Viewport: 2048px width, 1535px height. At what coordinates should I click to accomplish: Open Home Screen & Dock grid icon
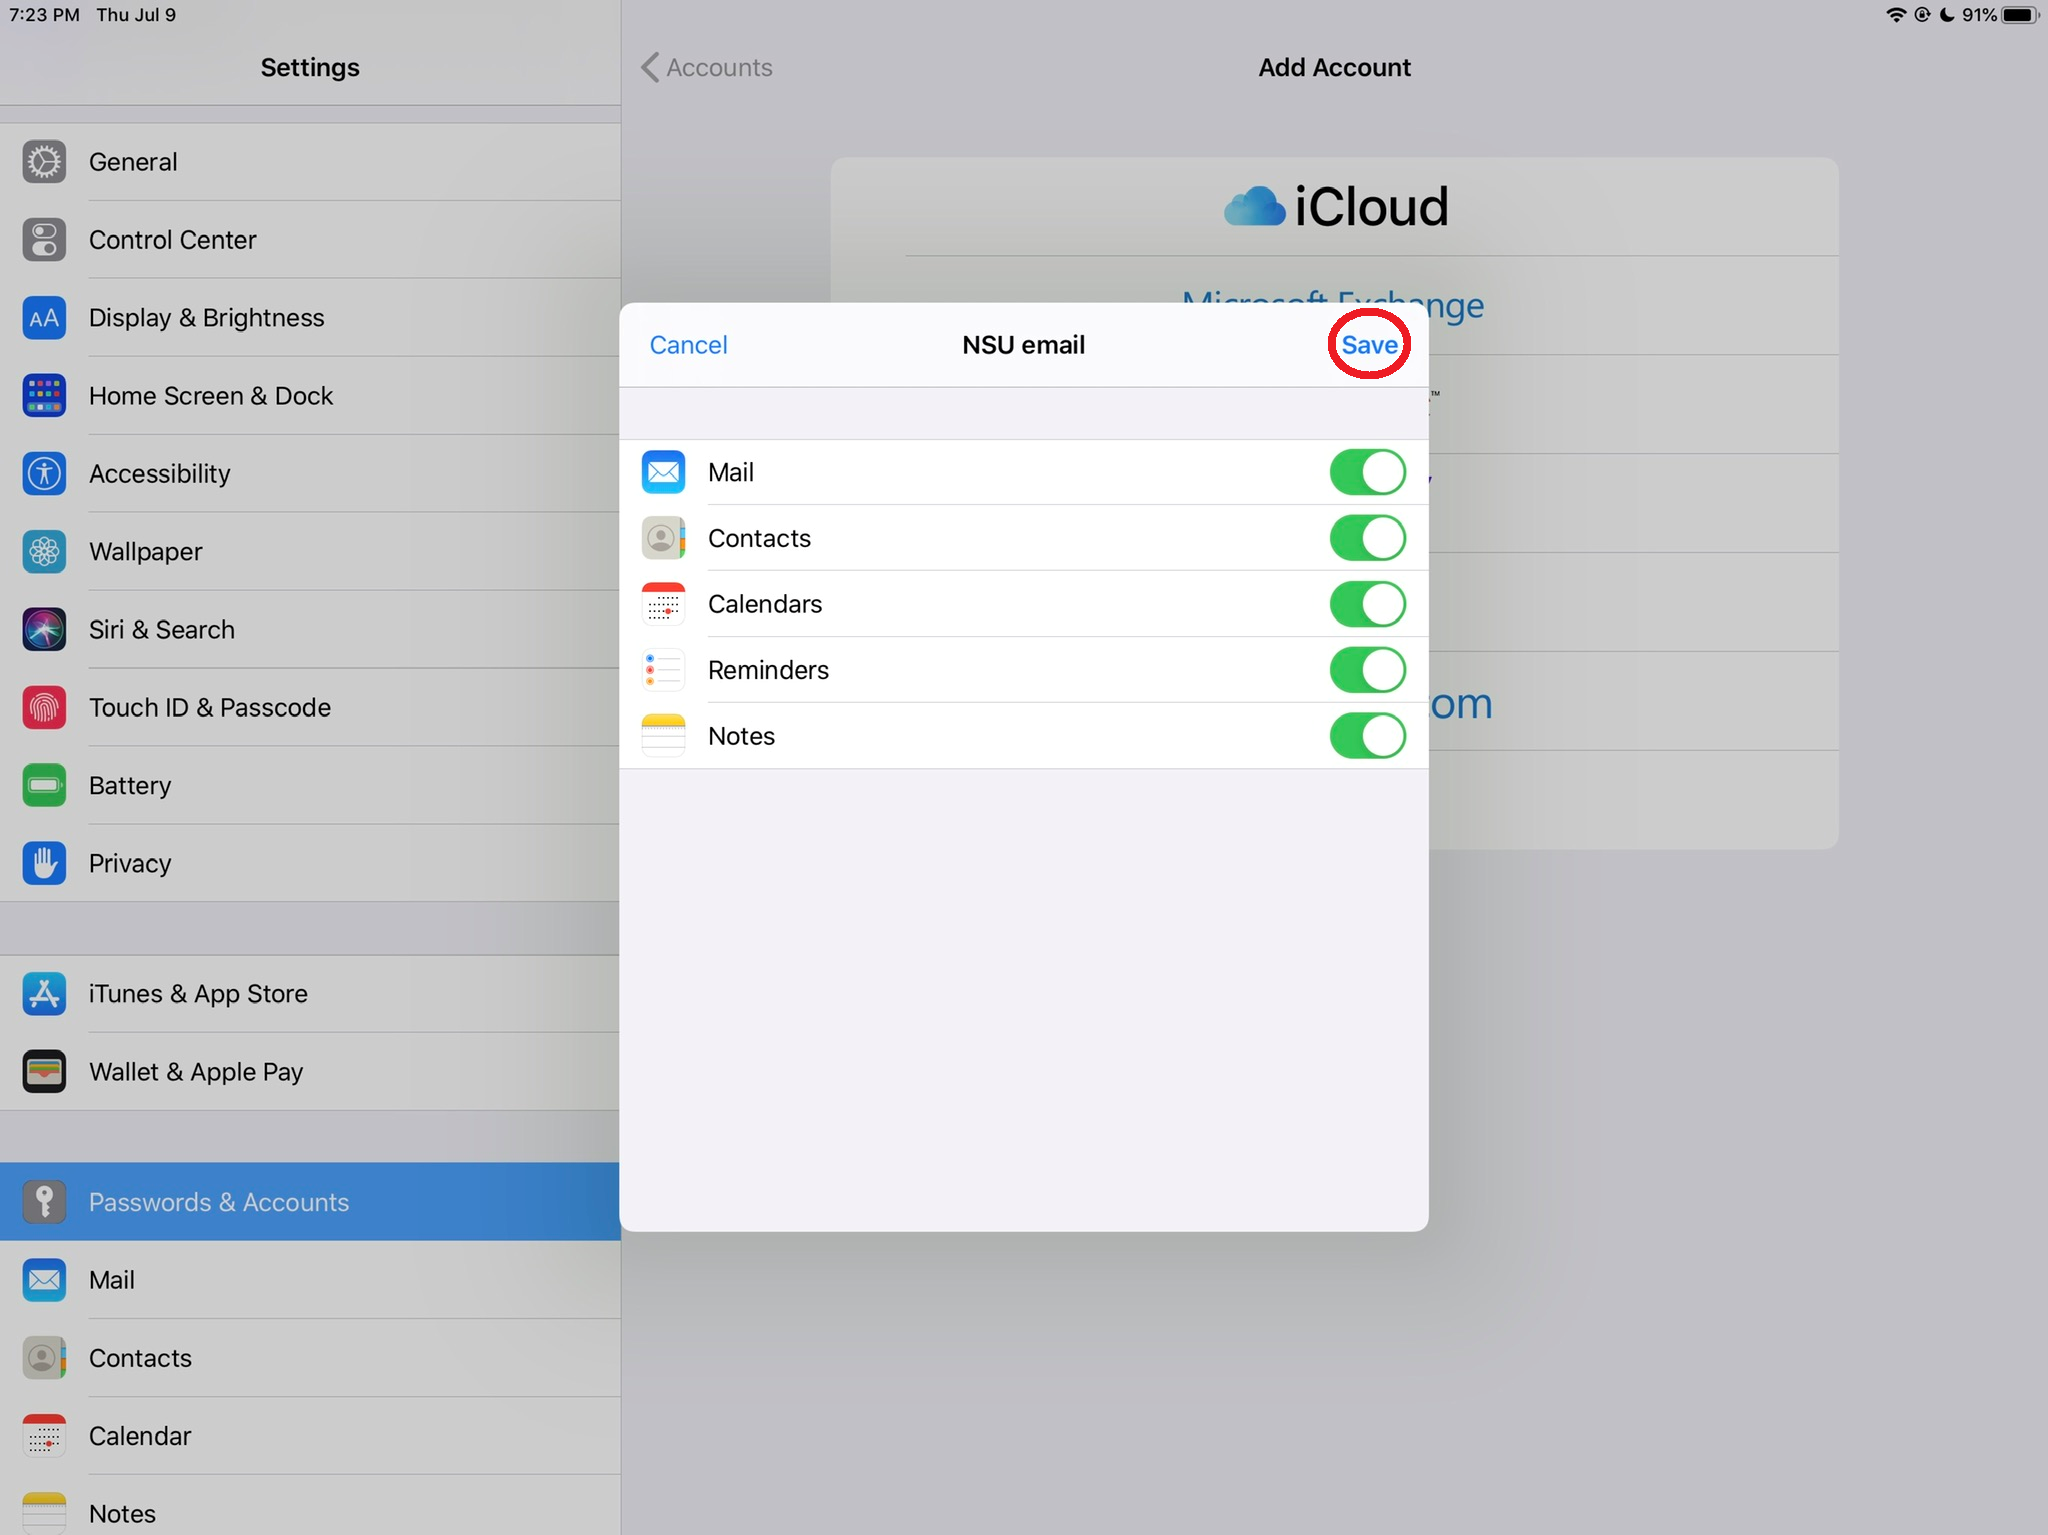click(44, 396)
